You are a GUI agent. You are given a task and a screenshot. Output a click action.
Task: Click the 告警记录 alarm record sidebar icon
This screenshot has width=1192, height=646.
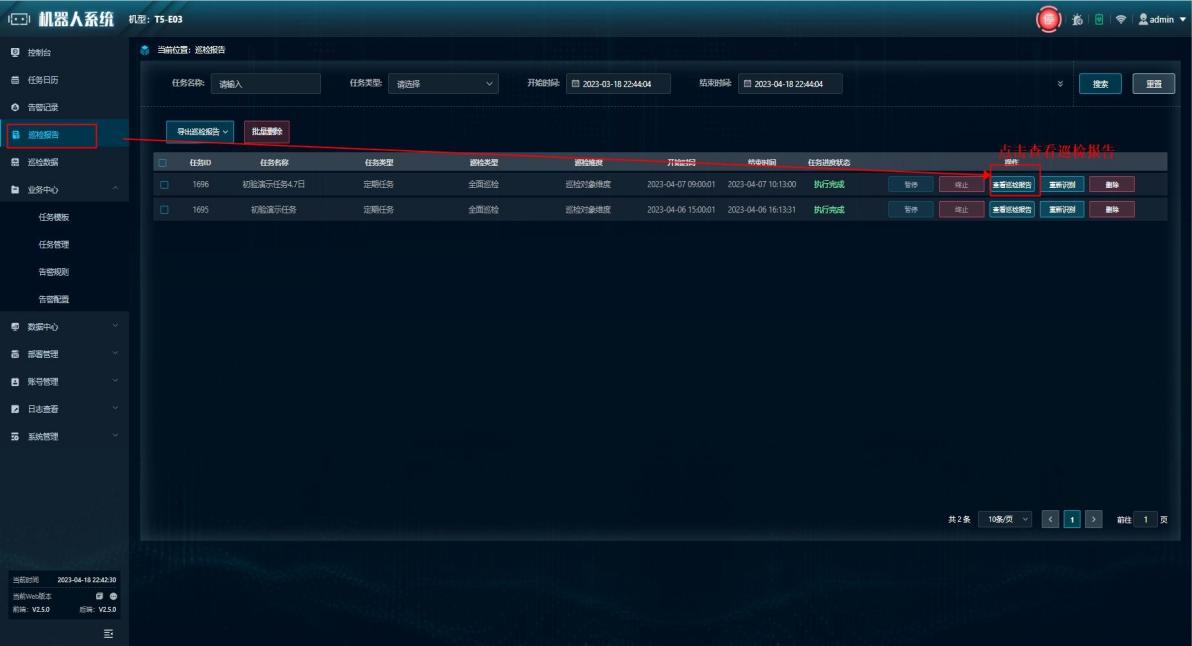[15, 107]
